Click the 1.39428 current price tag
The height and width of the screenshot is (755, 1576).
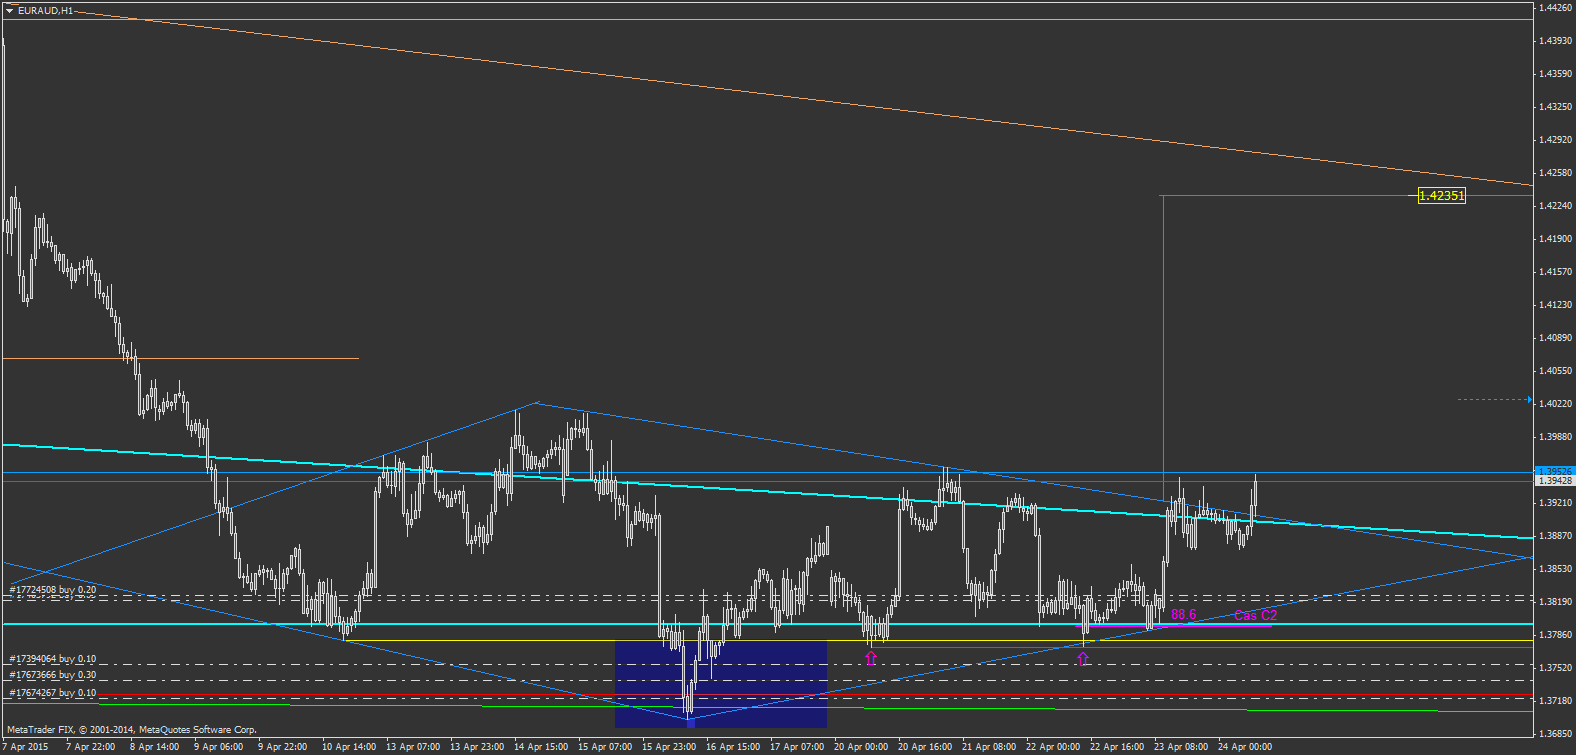coord(1554,481)
